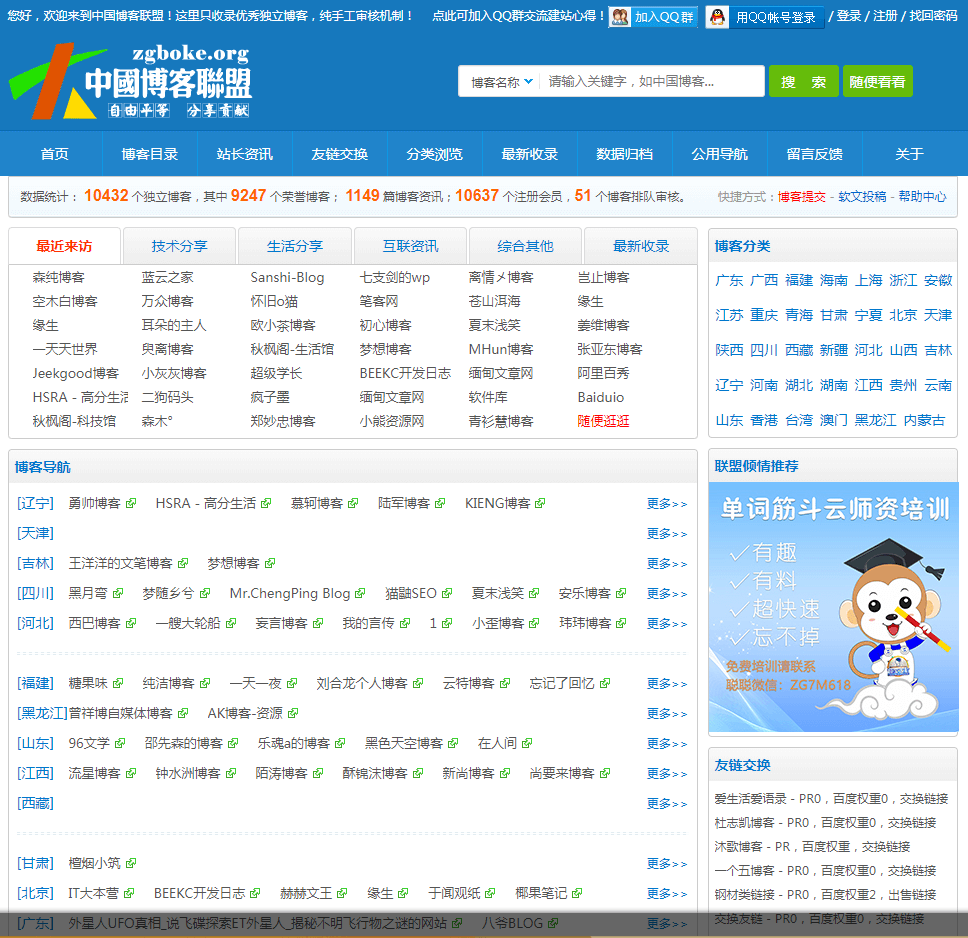The height and width of the screenshot is (938, 968).
Task: Click external link icon after 黑月弯
Action: pos(119,594)
